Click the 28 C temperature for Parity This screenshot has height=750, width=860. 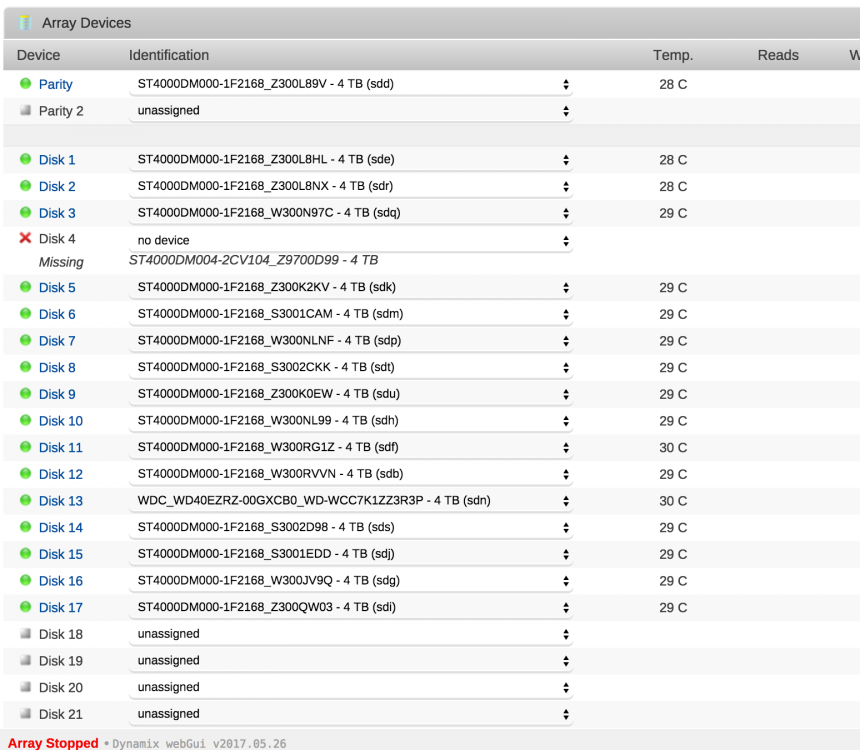(x=673, y=84)
